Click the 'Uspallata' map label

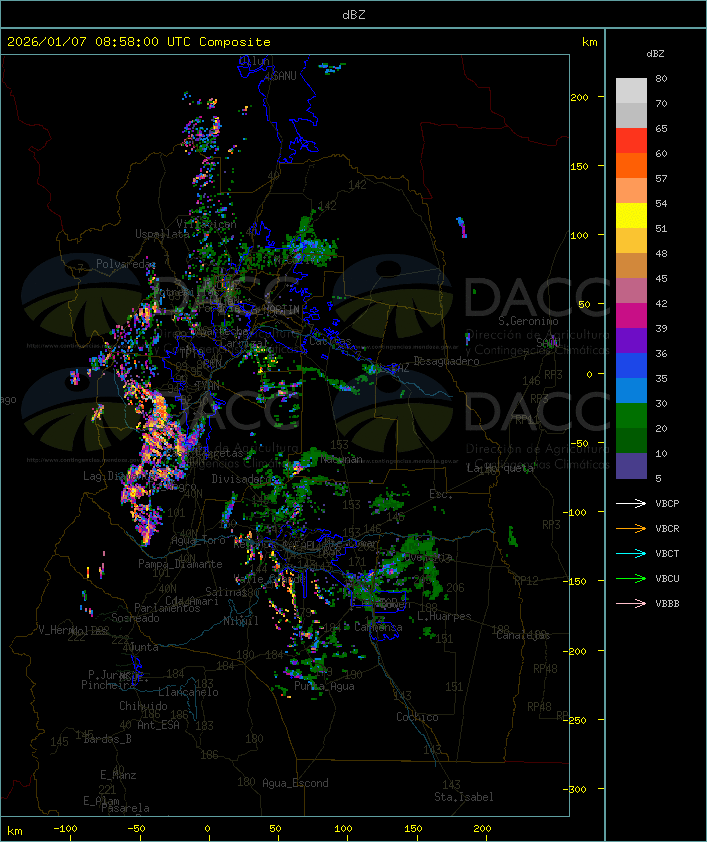(162, 234)
